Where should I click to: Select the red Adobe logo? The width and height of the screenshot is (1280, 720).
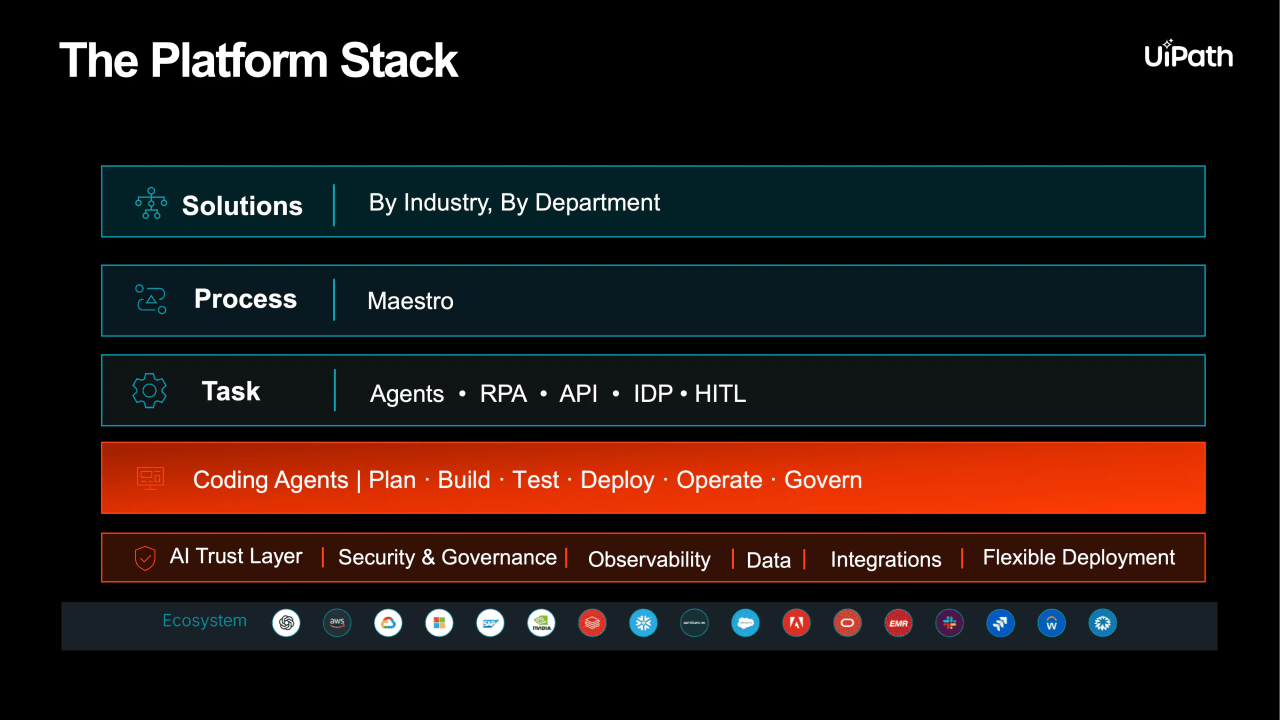(x=796, y=623)
